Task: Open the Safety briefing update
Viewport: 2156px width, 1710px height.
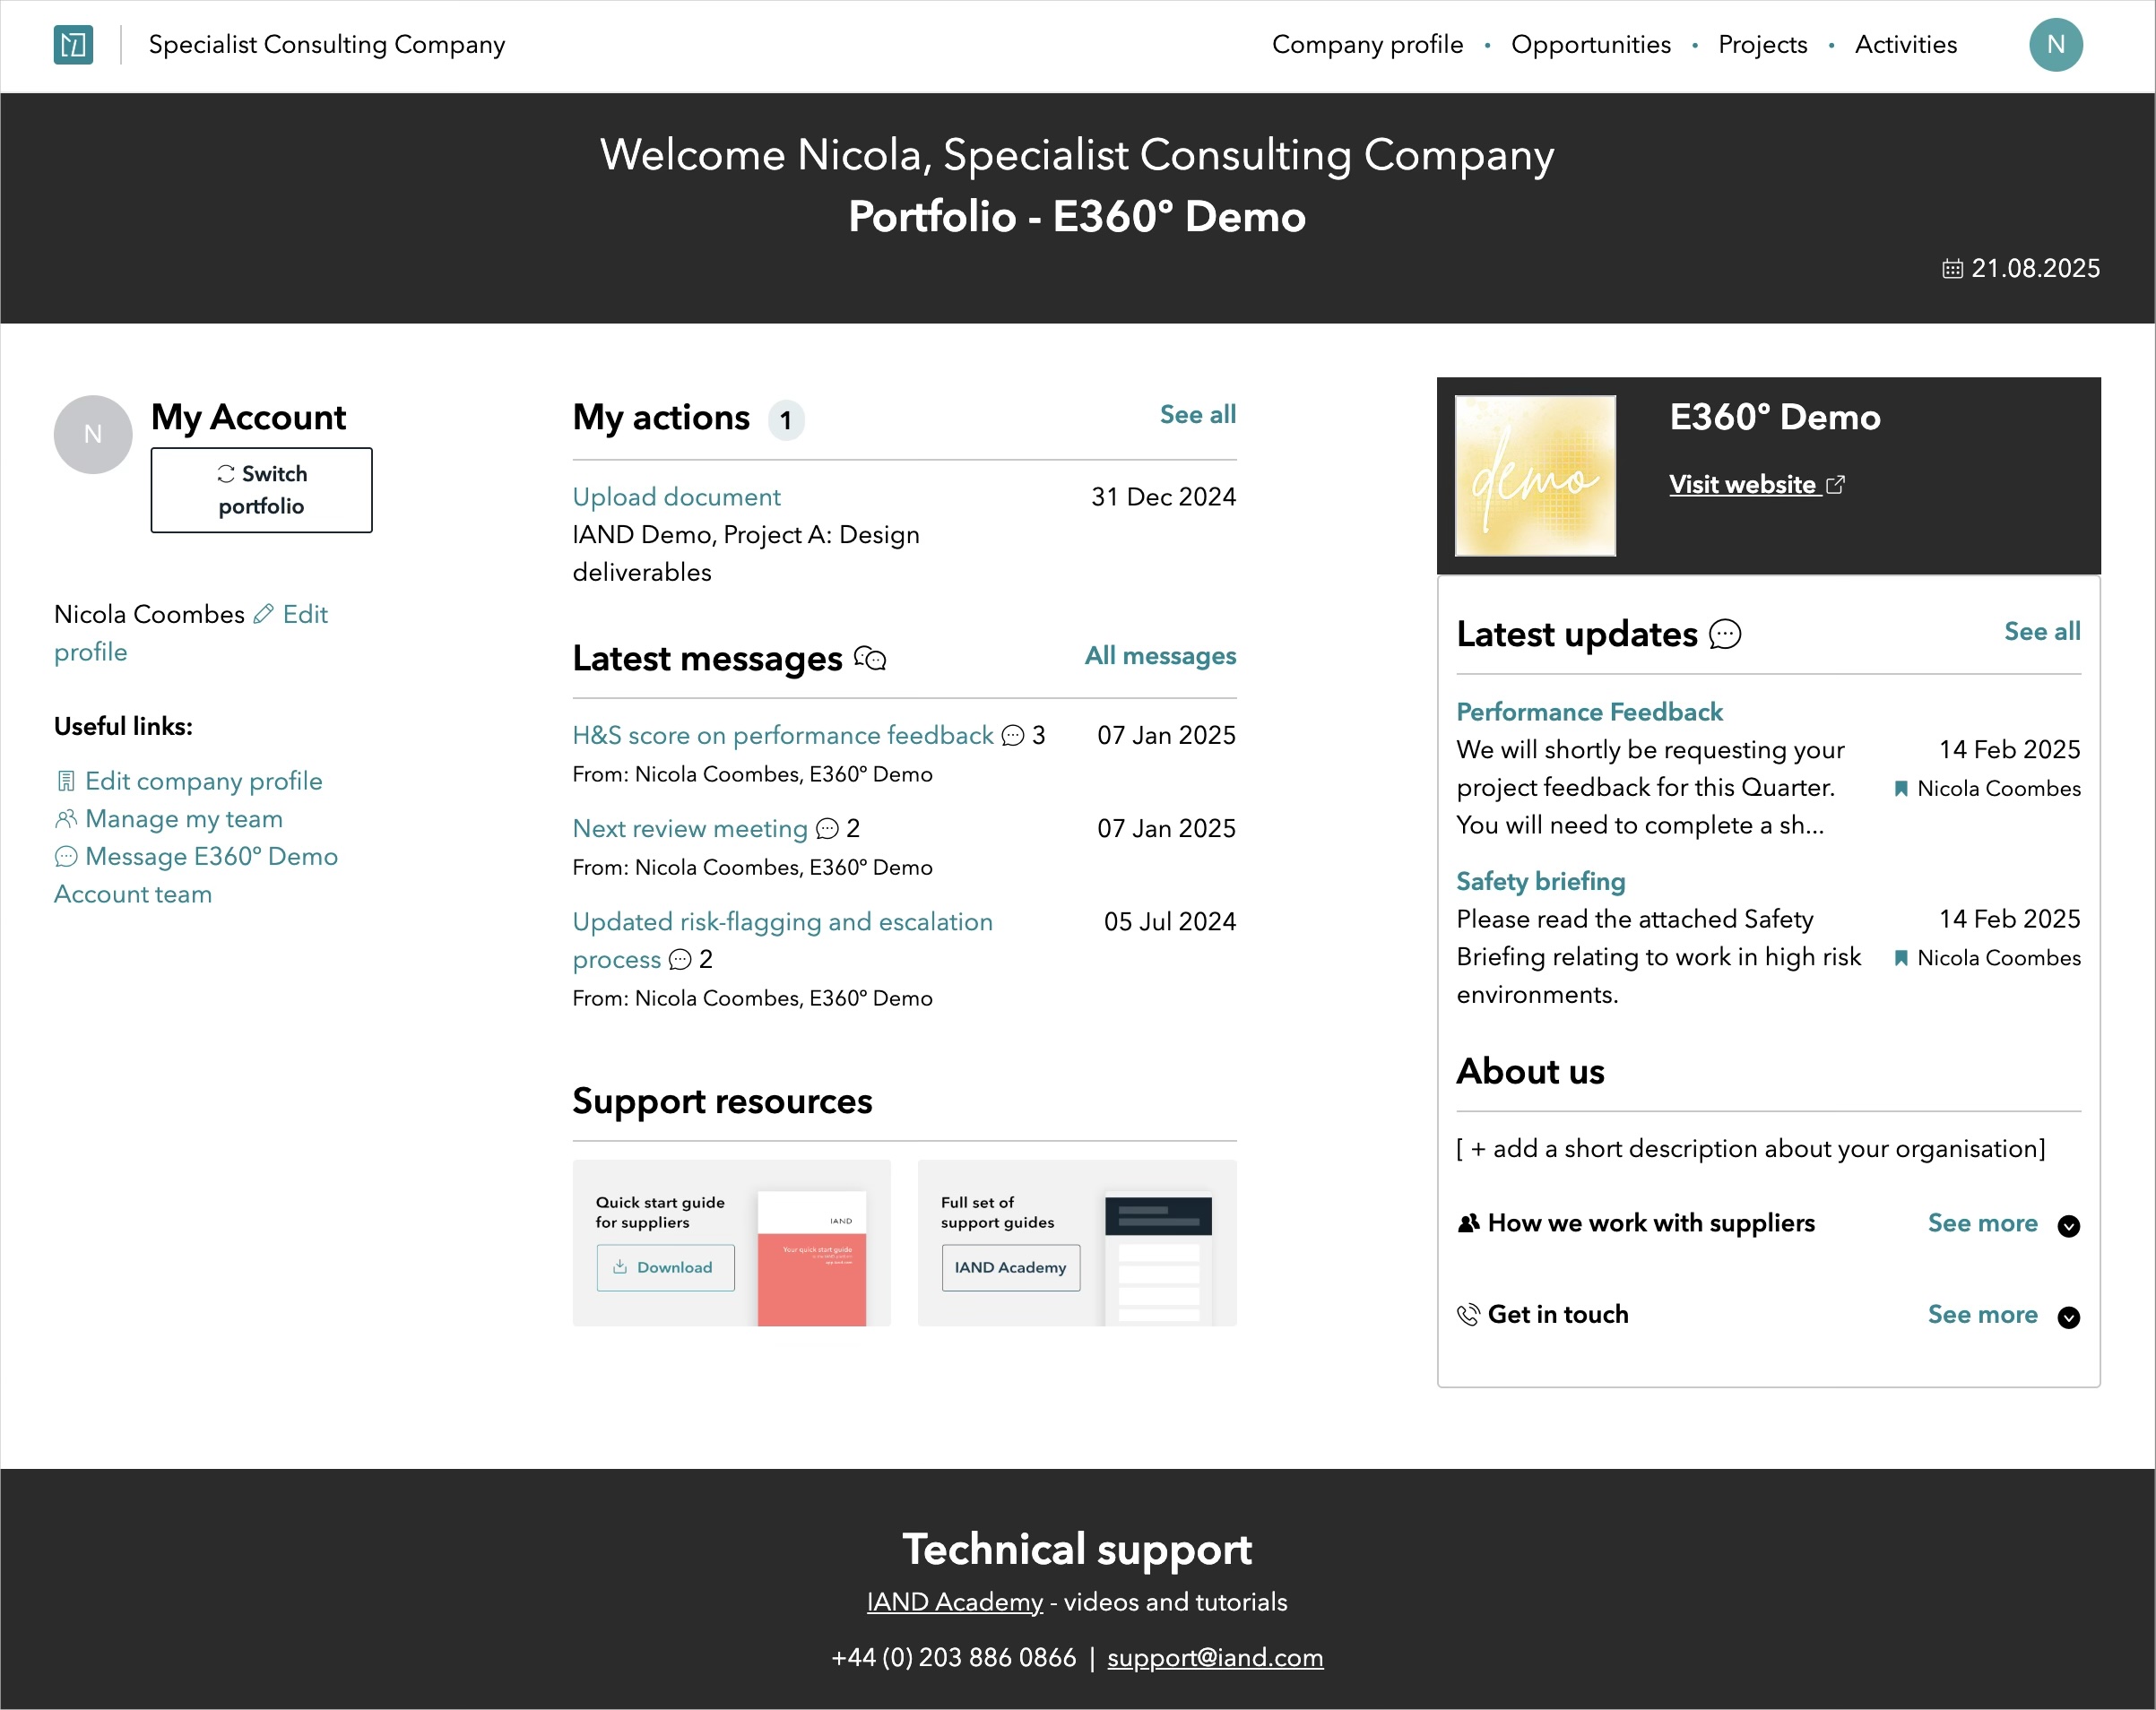Action: (x=1540, y=882)
